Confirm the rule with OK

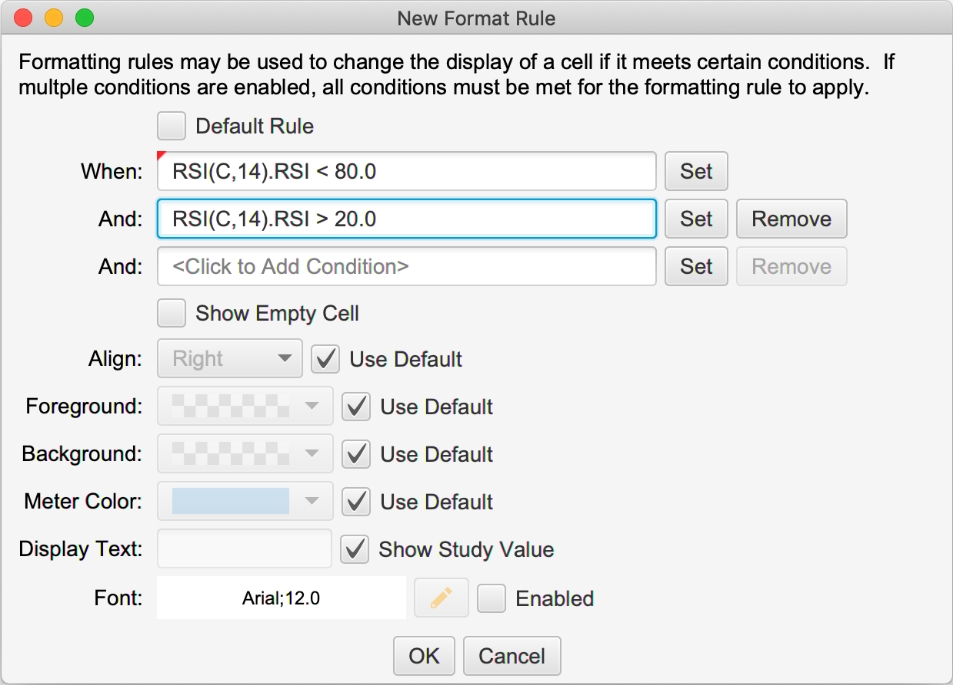(424, 656)
